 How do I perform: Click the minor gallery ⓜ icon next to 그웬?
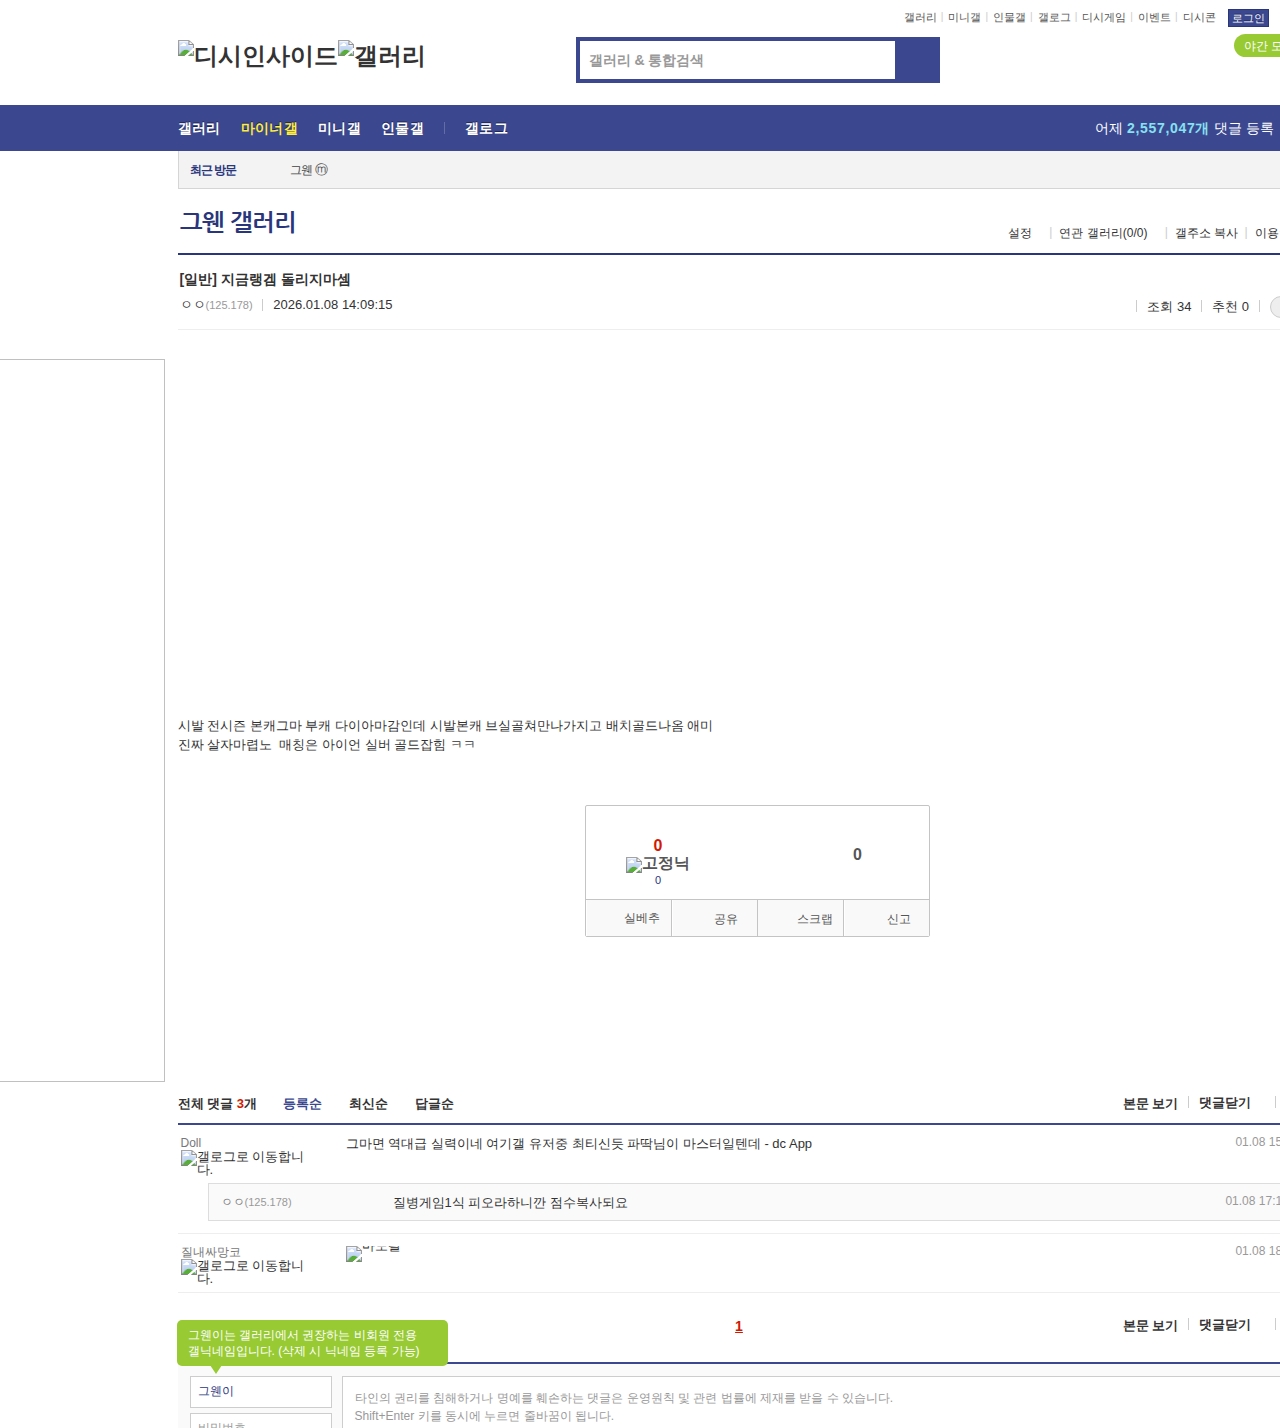tap(322, 170)
